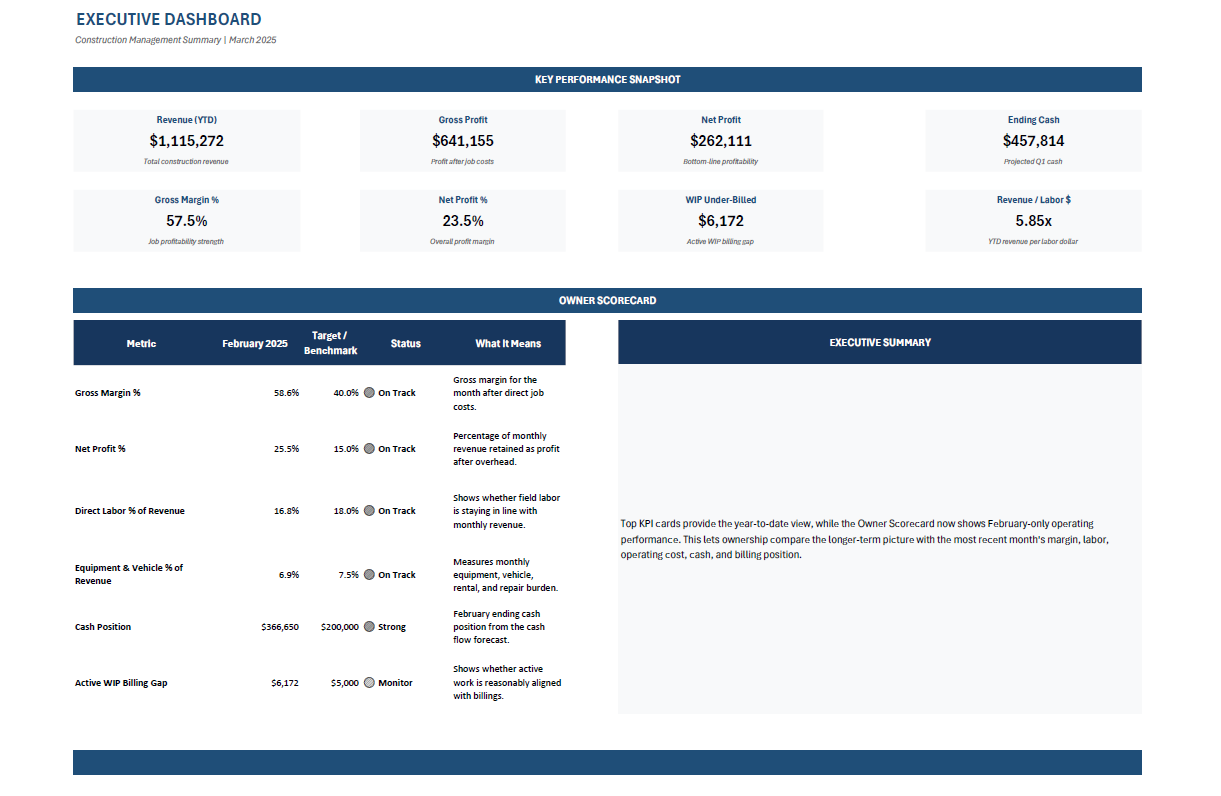Click the executive summary paragraph text
The image size is (1221, 796).
[864, 539]
